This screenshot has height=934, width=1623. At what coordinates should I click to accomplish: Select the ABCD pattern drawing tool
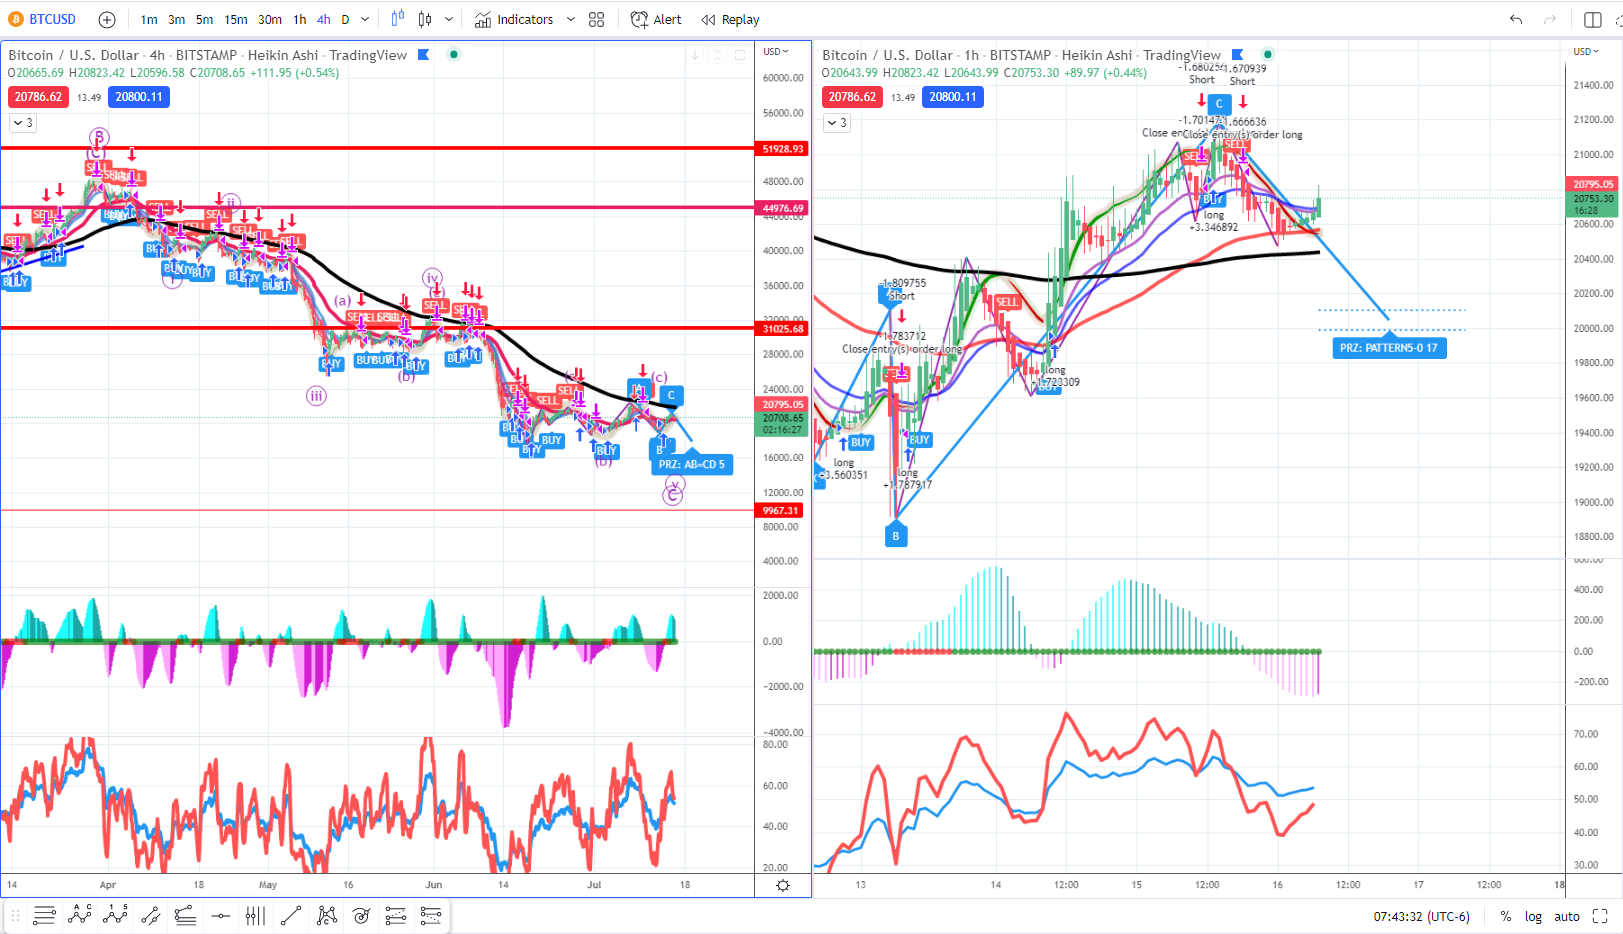[x=80, y=915]
